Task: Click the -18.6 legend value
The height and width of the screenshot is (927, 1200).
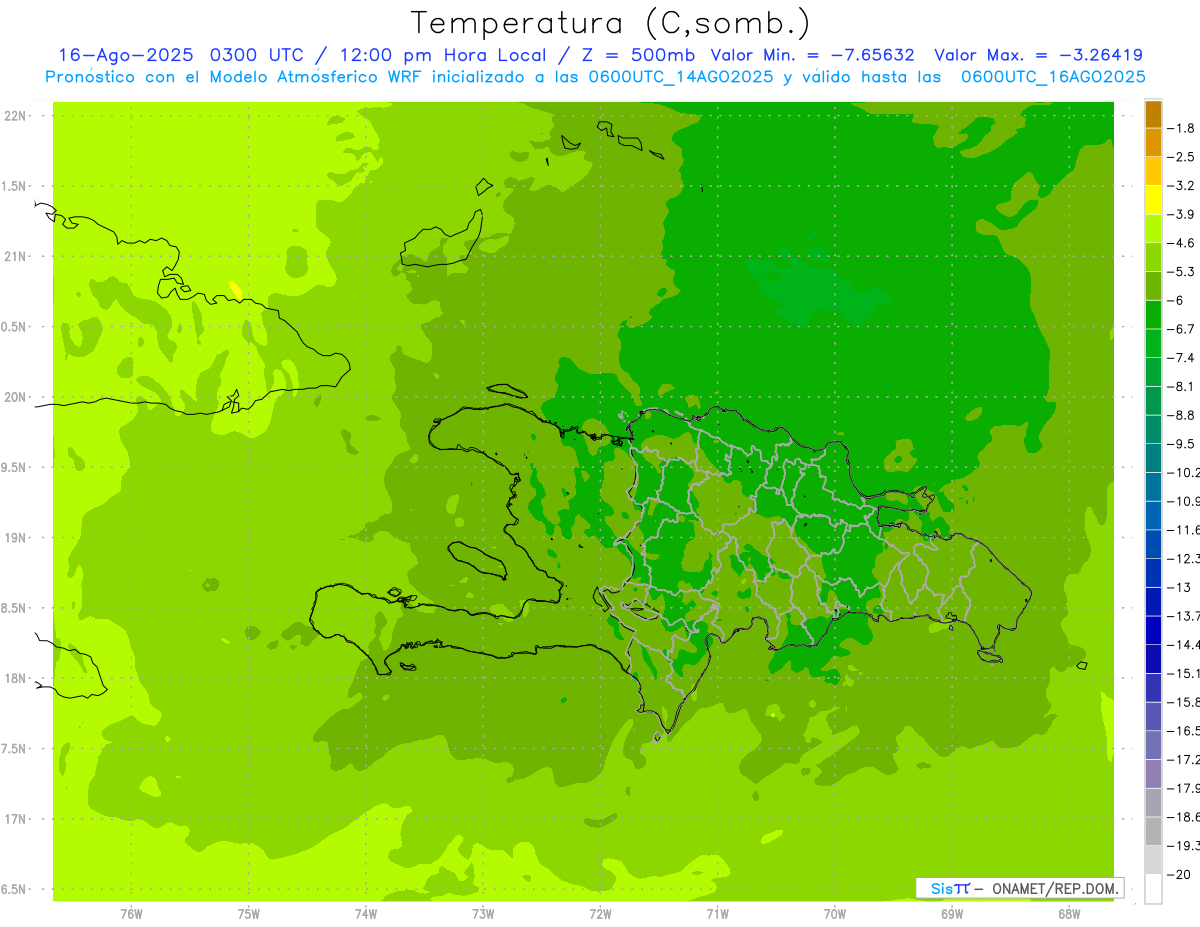Action: pyautogui.click(x=1182, y=817)
